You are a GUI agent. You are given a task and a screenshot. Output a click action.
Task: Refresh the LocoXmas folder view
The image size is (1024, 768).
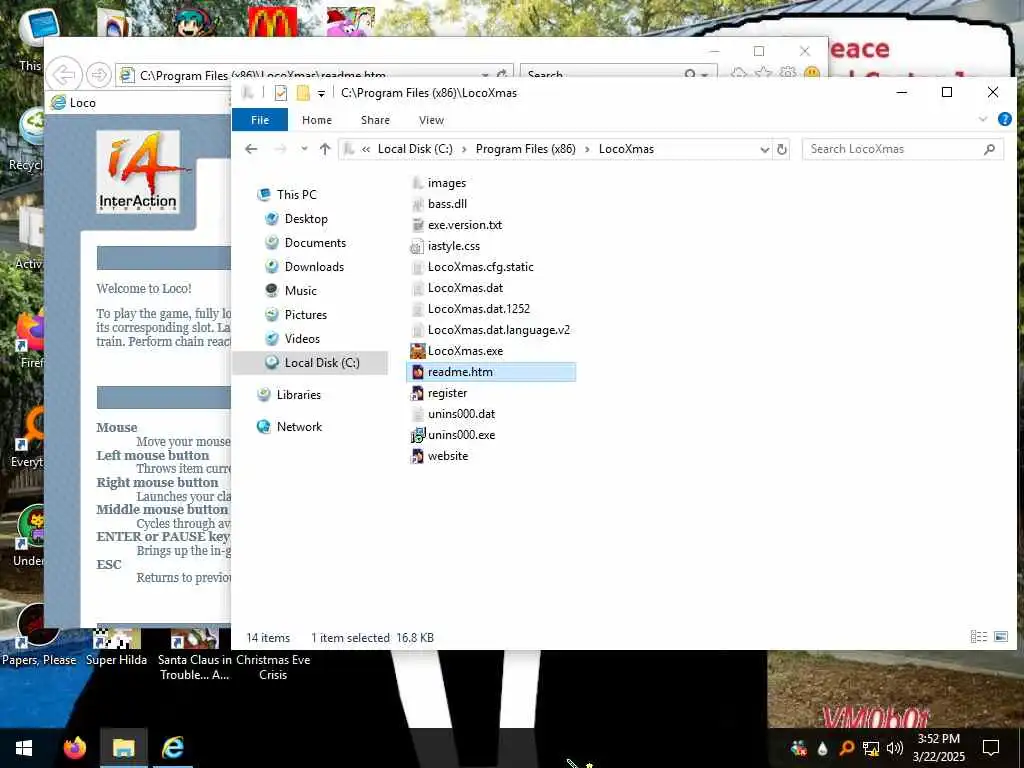(x=782, y=150)
